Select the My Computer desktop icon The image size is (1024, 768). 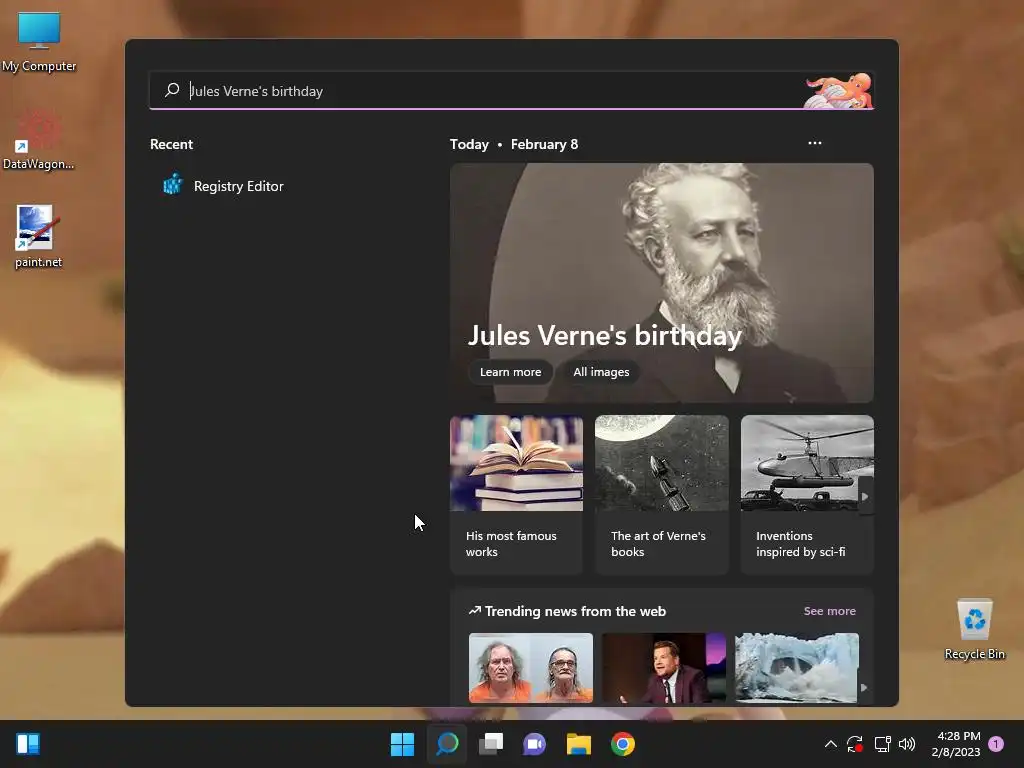(39, 41)
